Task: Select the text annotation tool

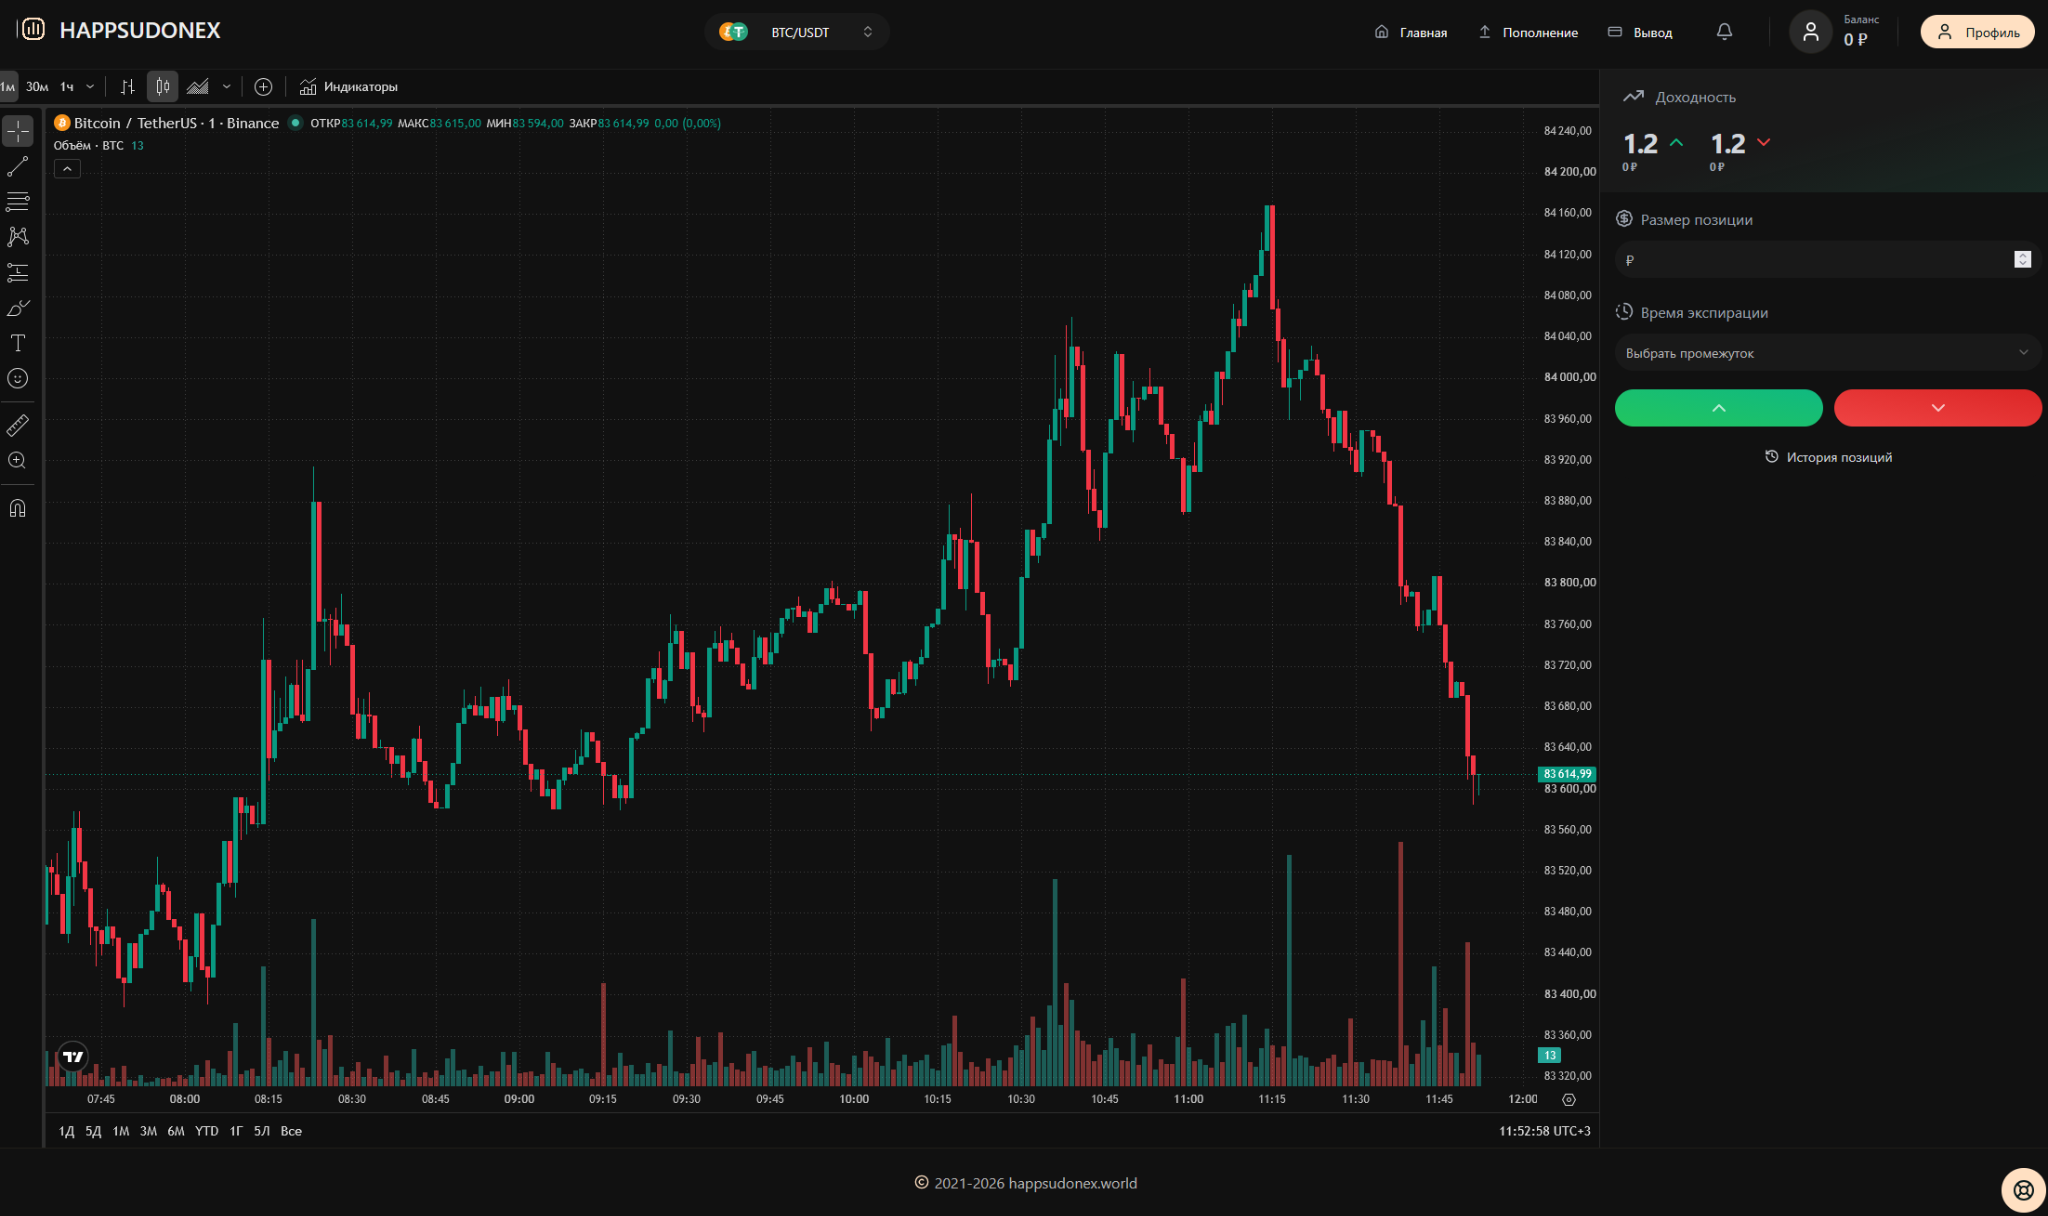Action: point(18,343)
